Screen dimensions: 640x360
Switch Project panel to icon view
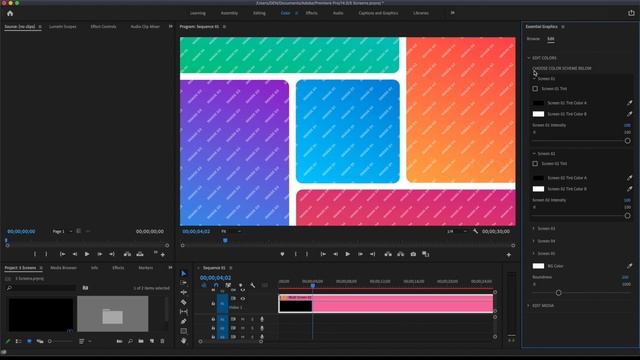[x=29, y=341]
